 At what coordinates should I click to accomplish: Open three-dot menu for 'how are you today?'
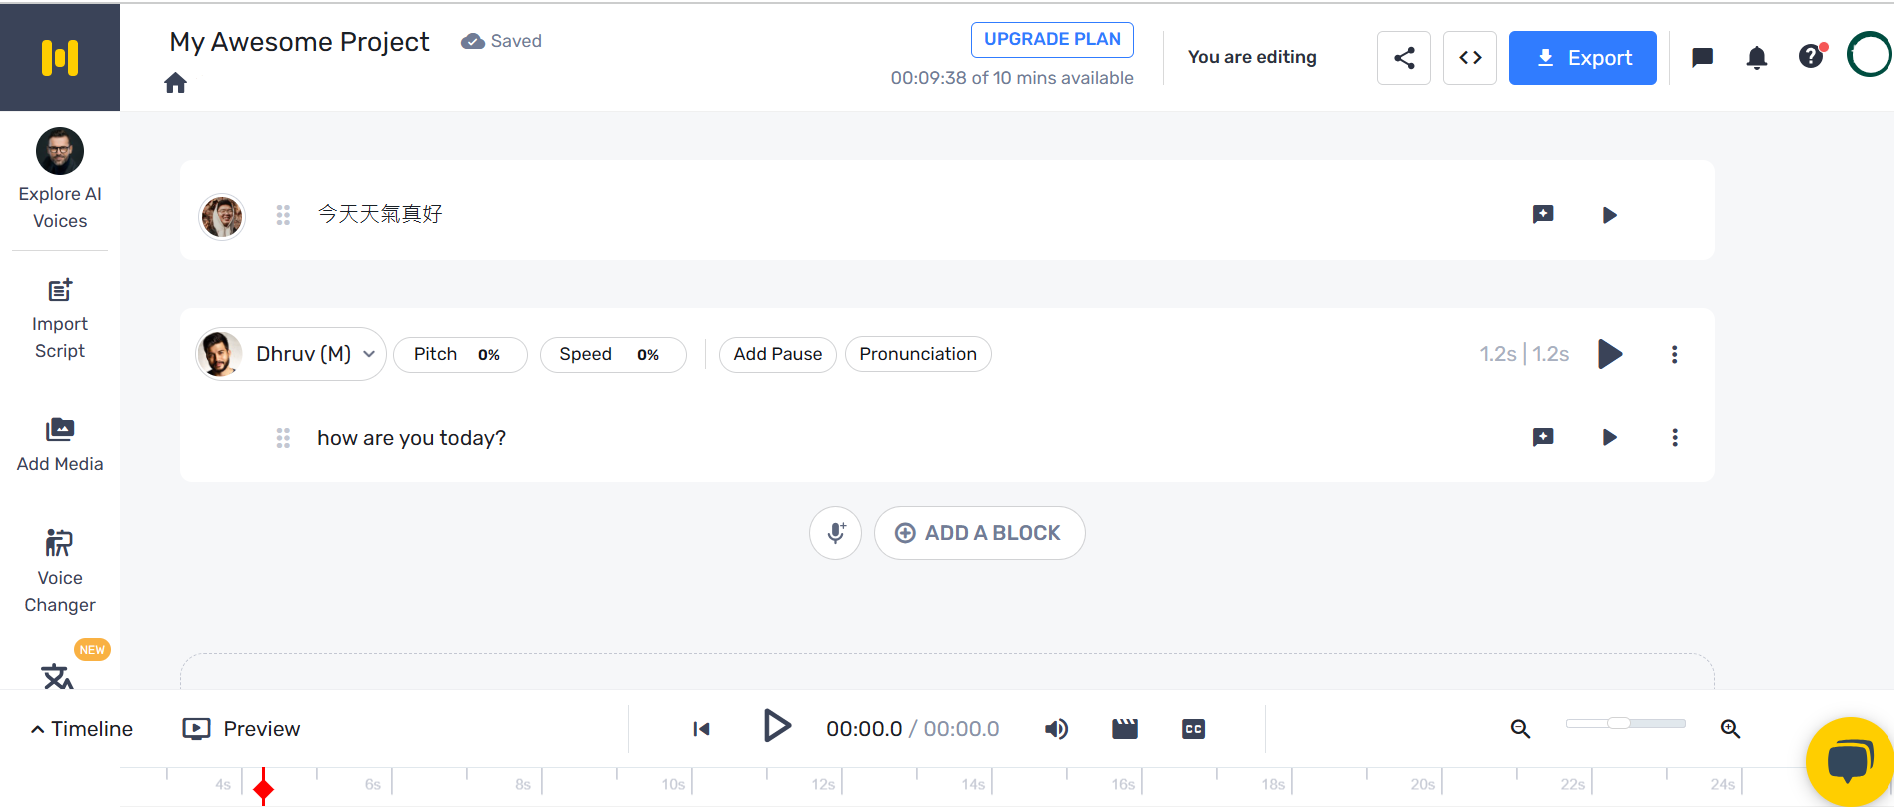click(x=1674, y=437)
